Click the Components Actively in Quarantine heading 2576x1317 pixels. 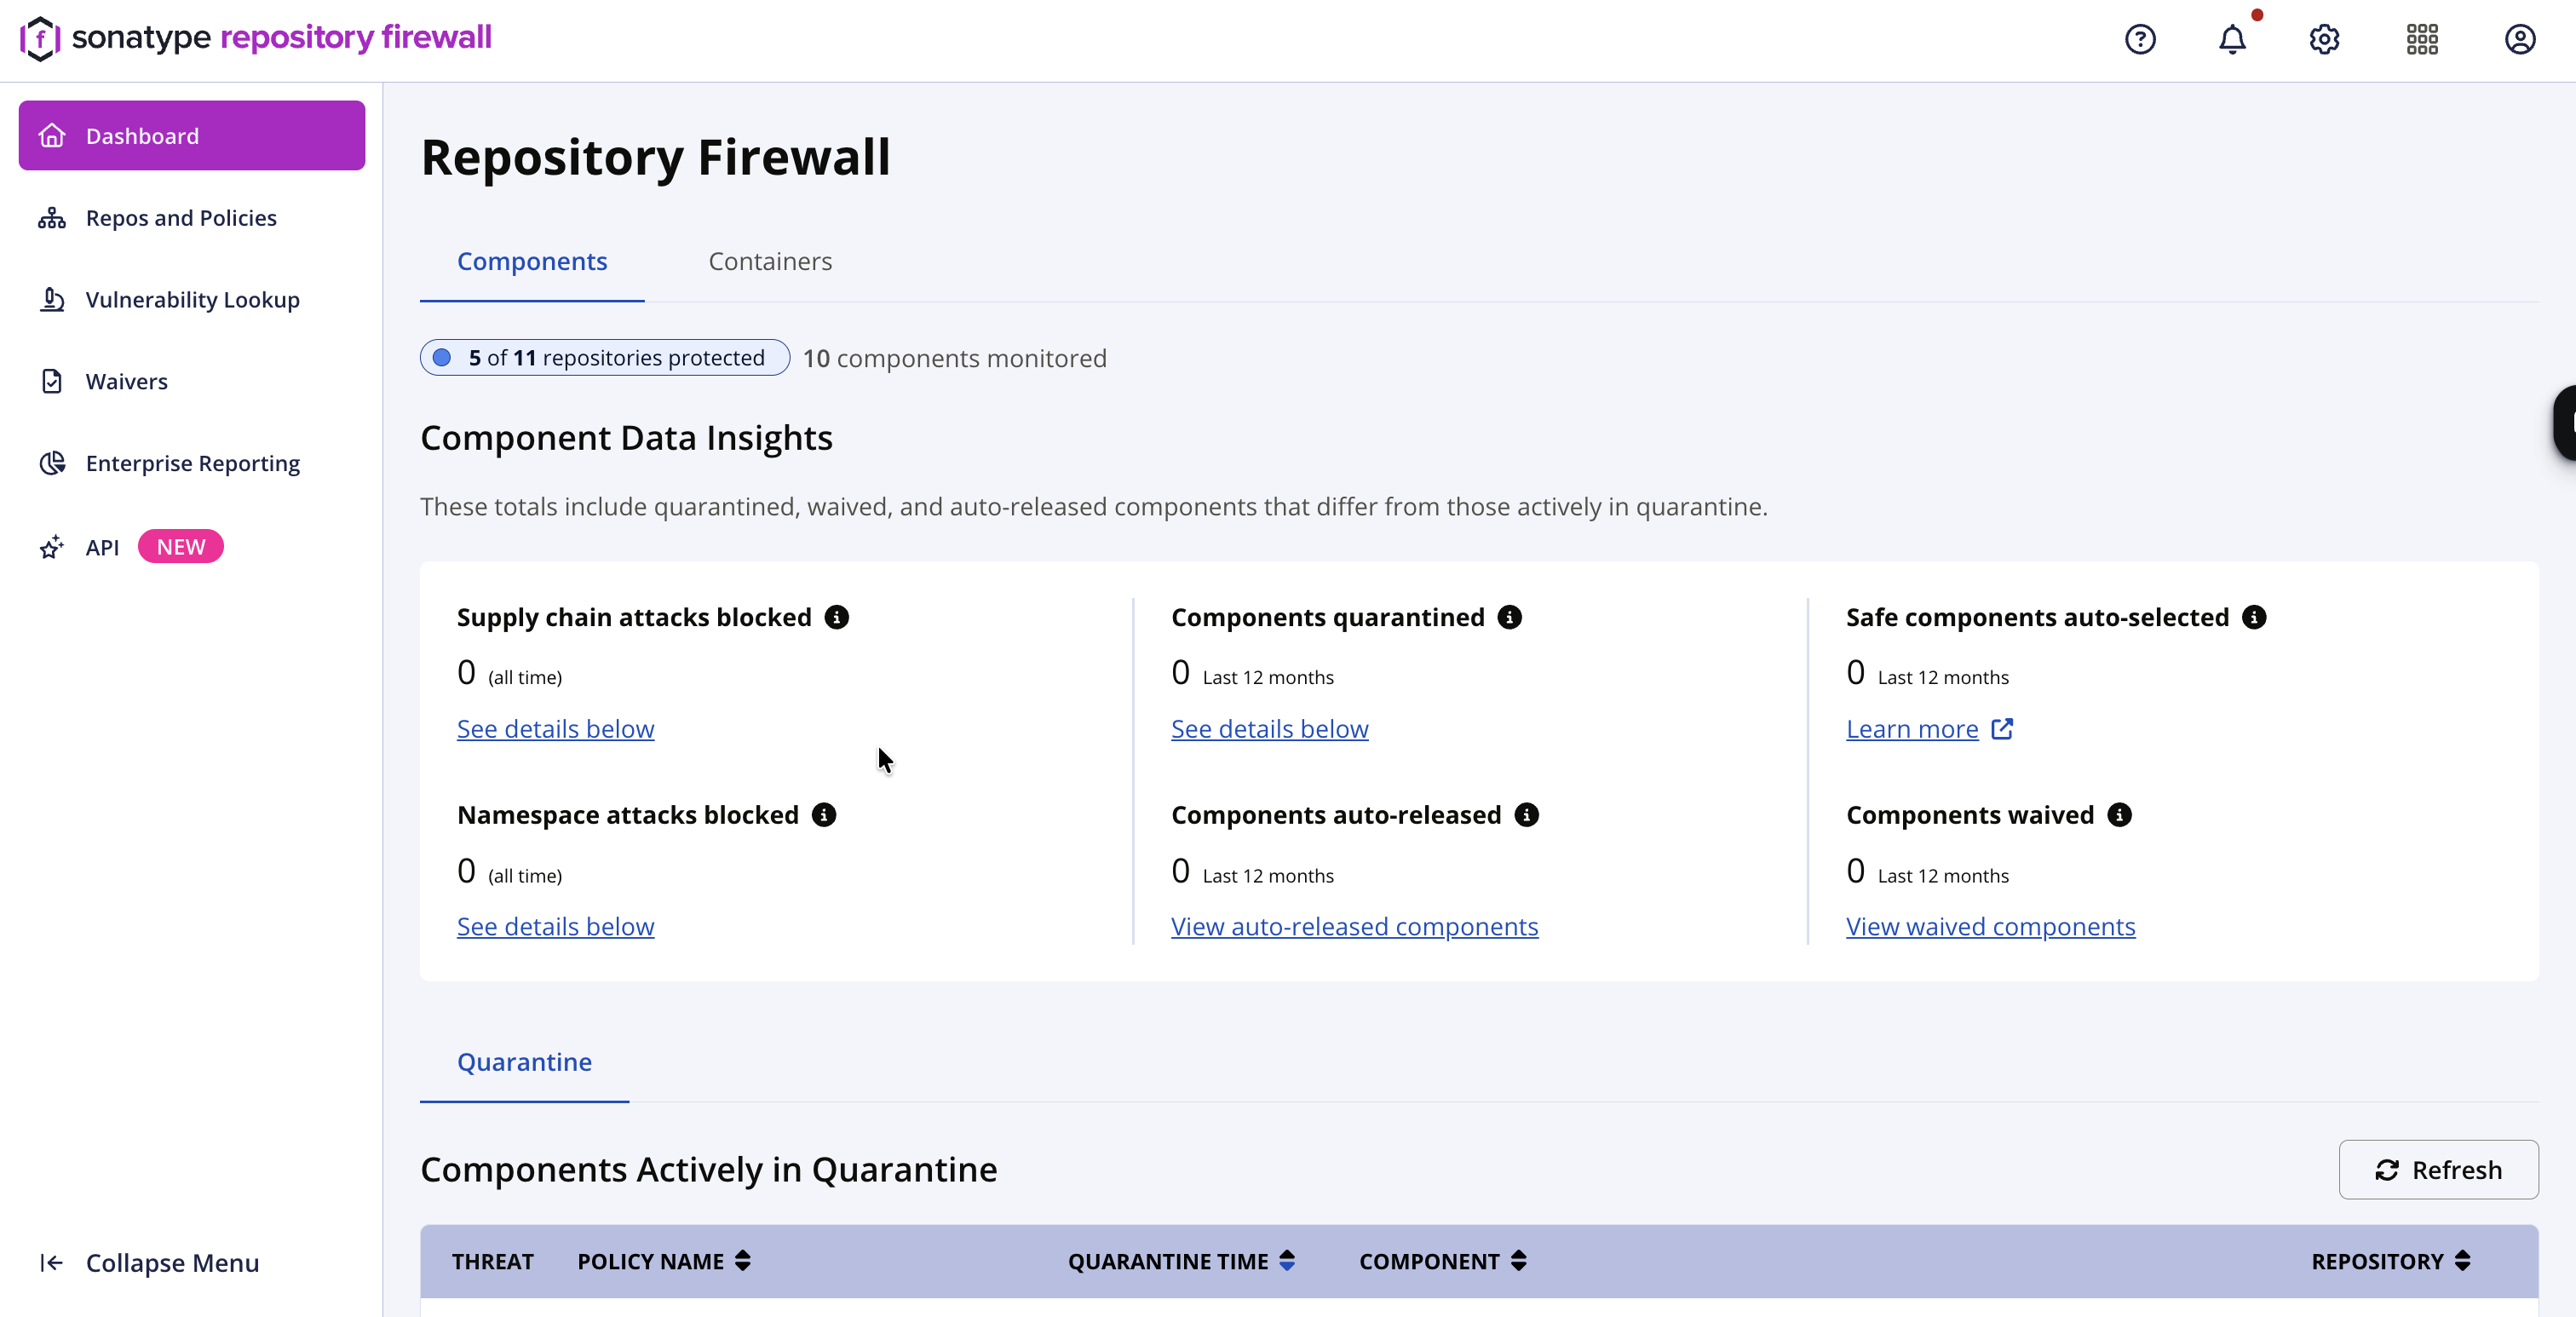(709, 1170)
